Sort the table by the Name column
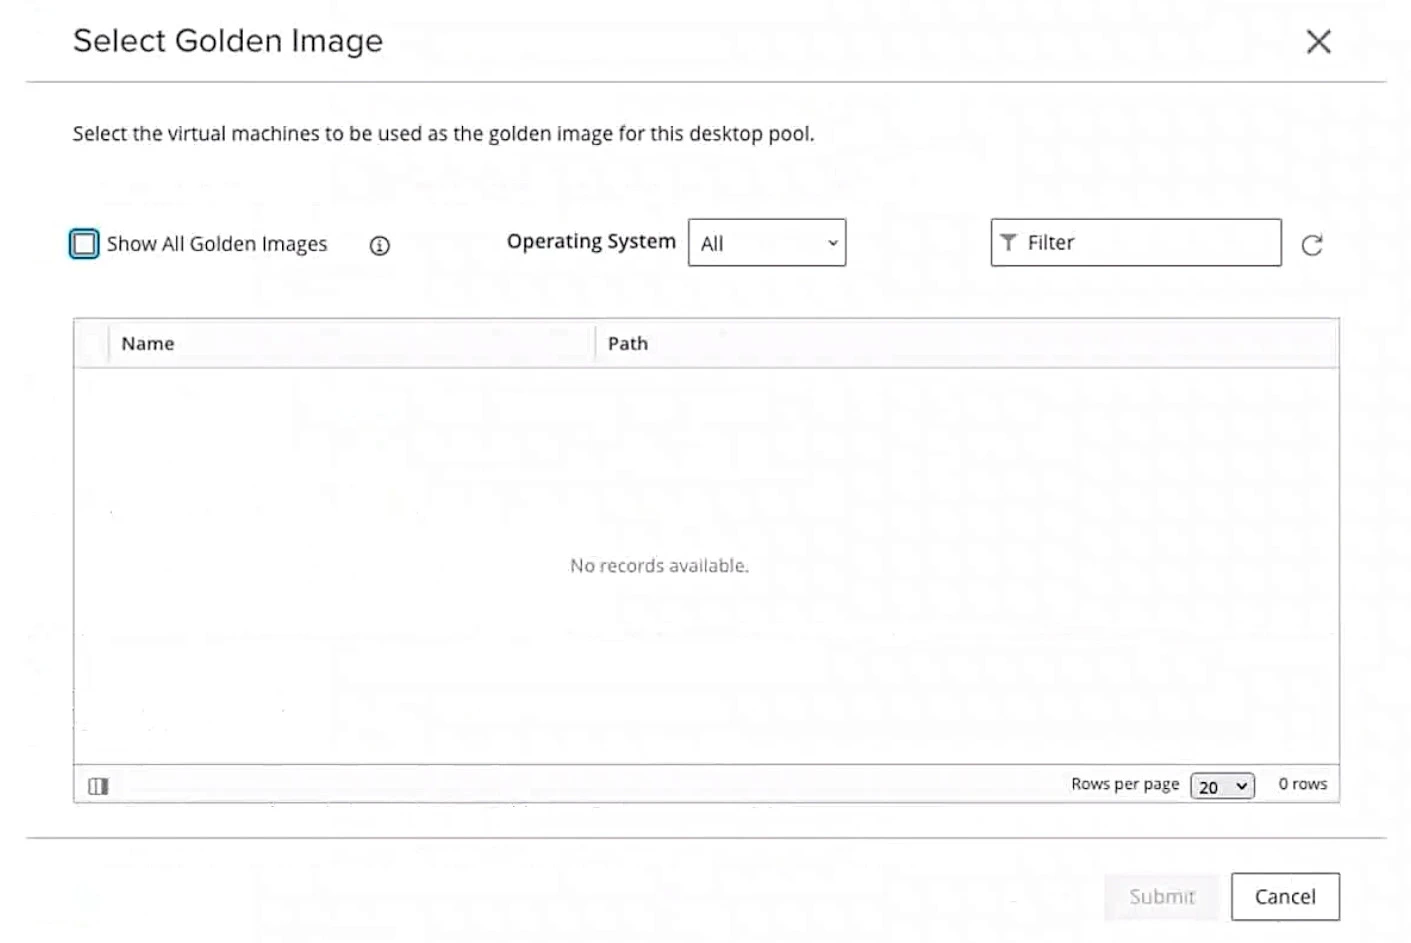Screen dimensions: 1411x943 [x=148, y=343]
